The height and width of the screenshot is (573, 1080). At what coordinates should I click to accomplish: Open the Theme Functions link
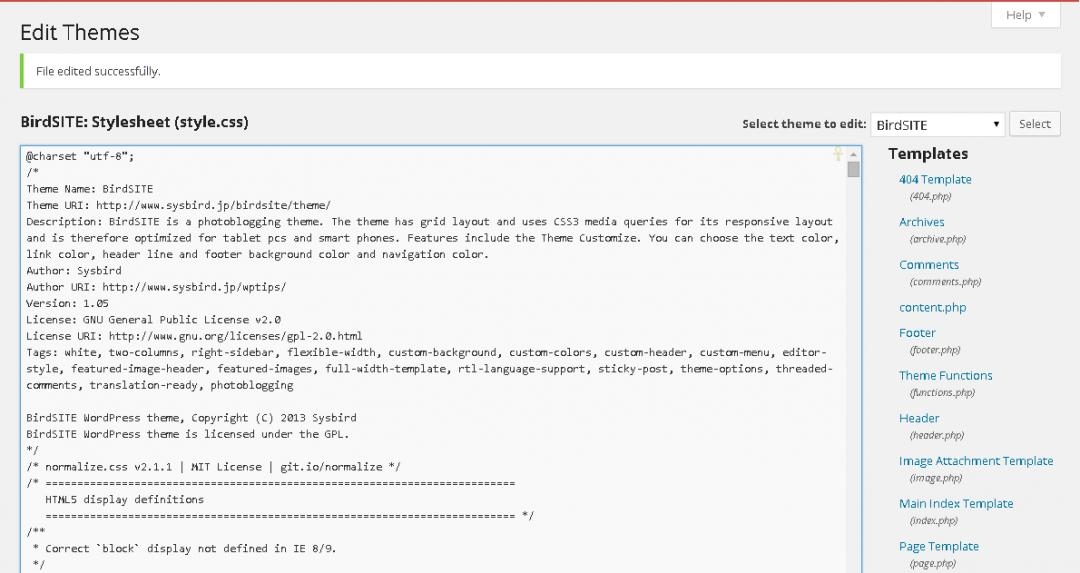[x=946, y=375]
